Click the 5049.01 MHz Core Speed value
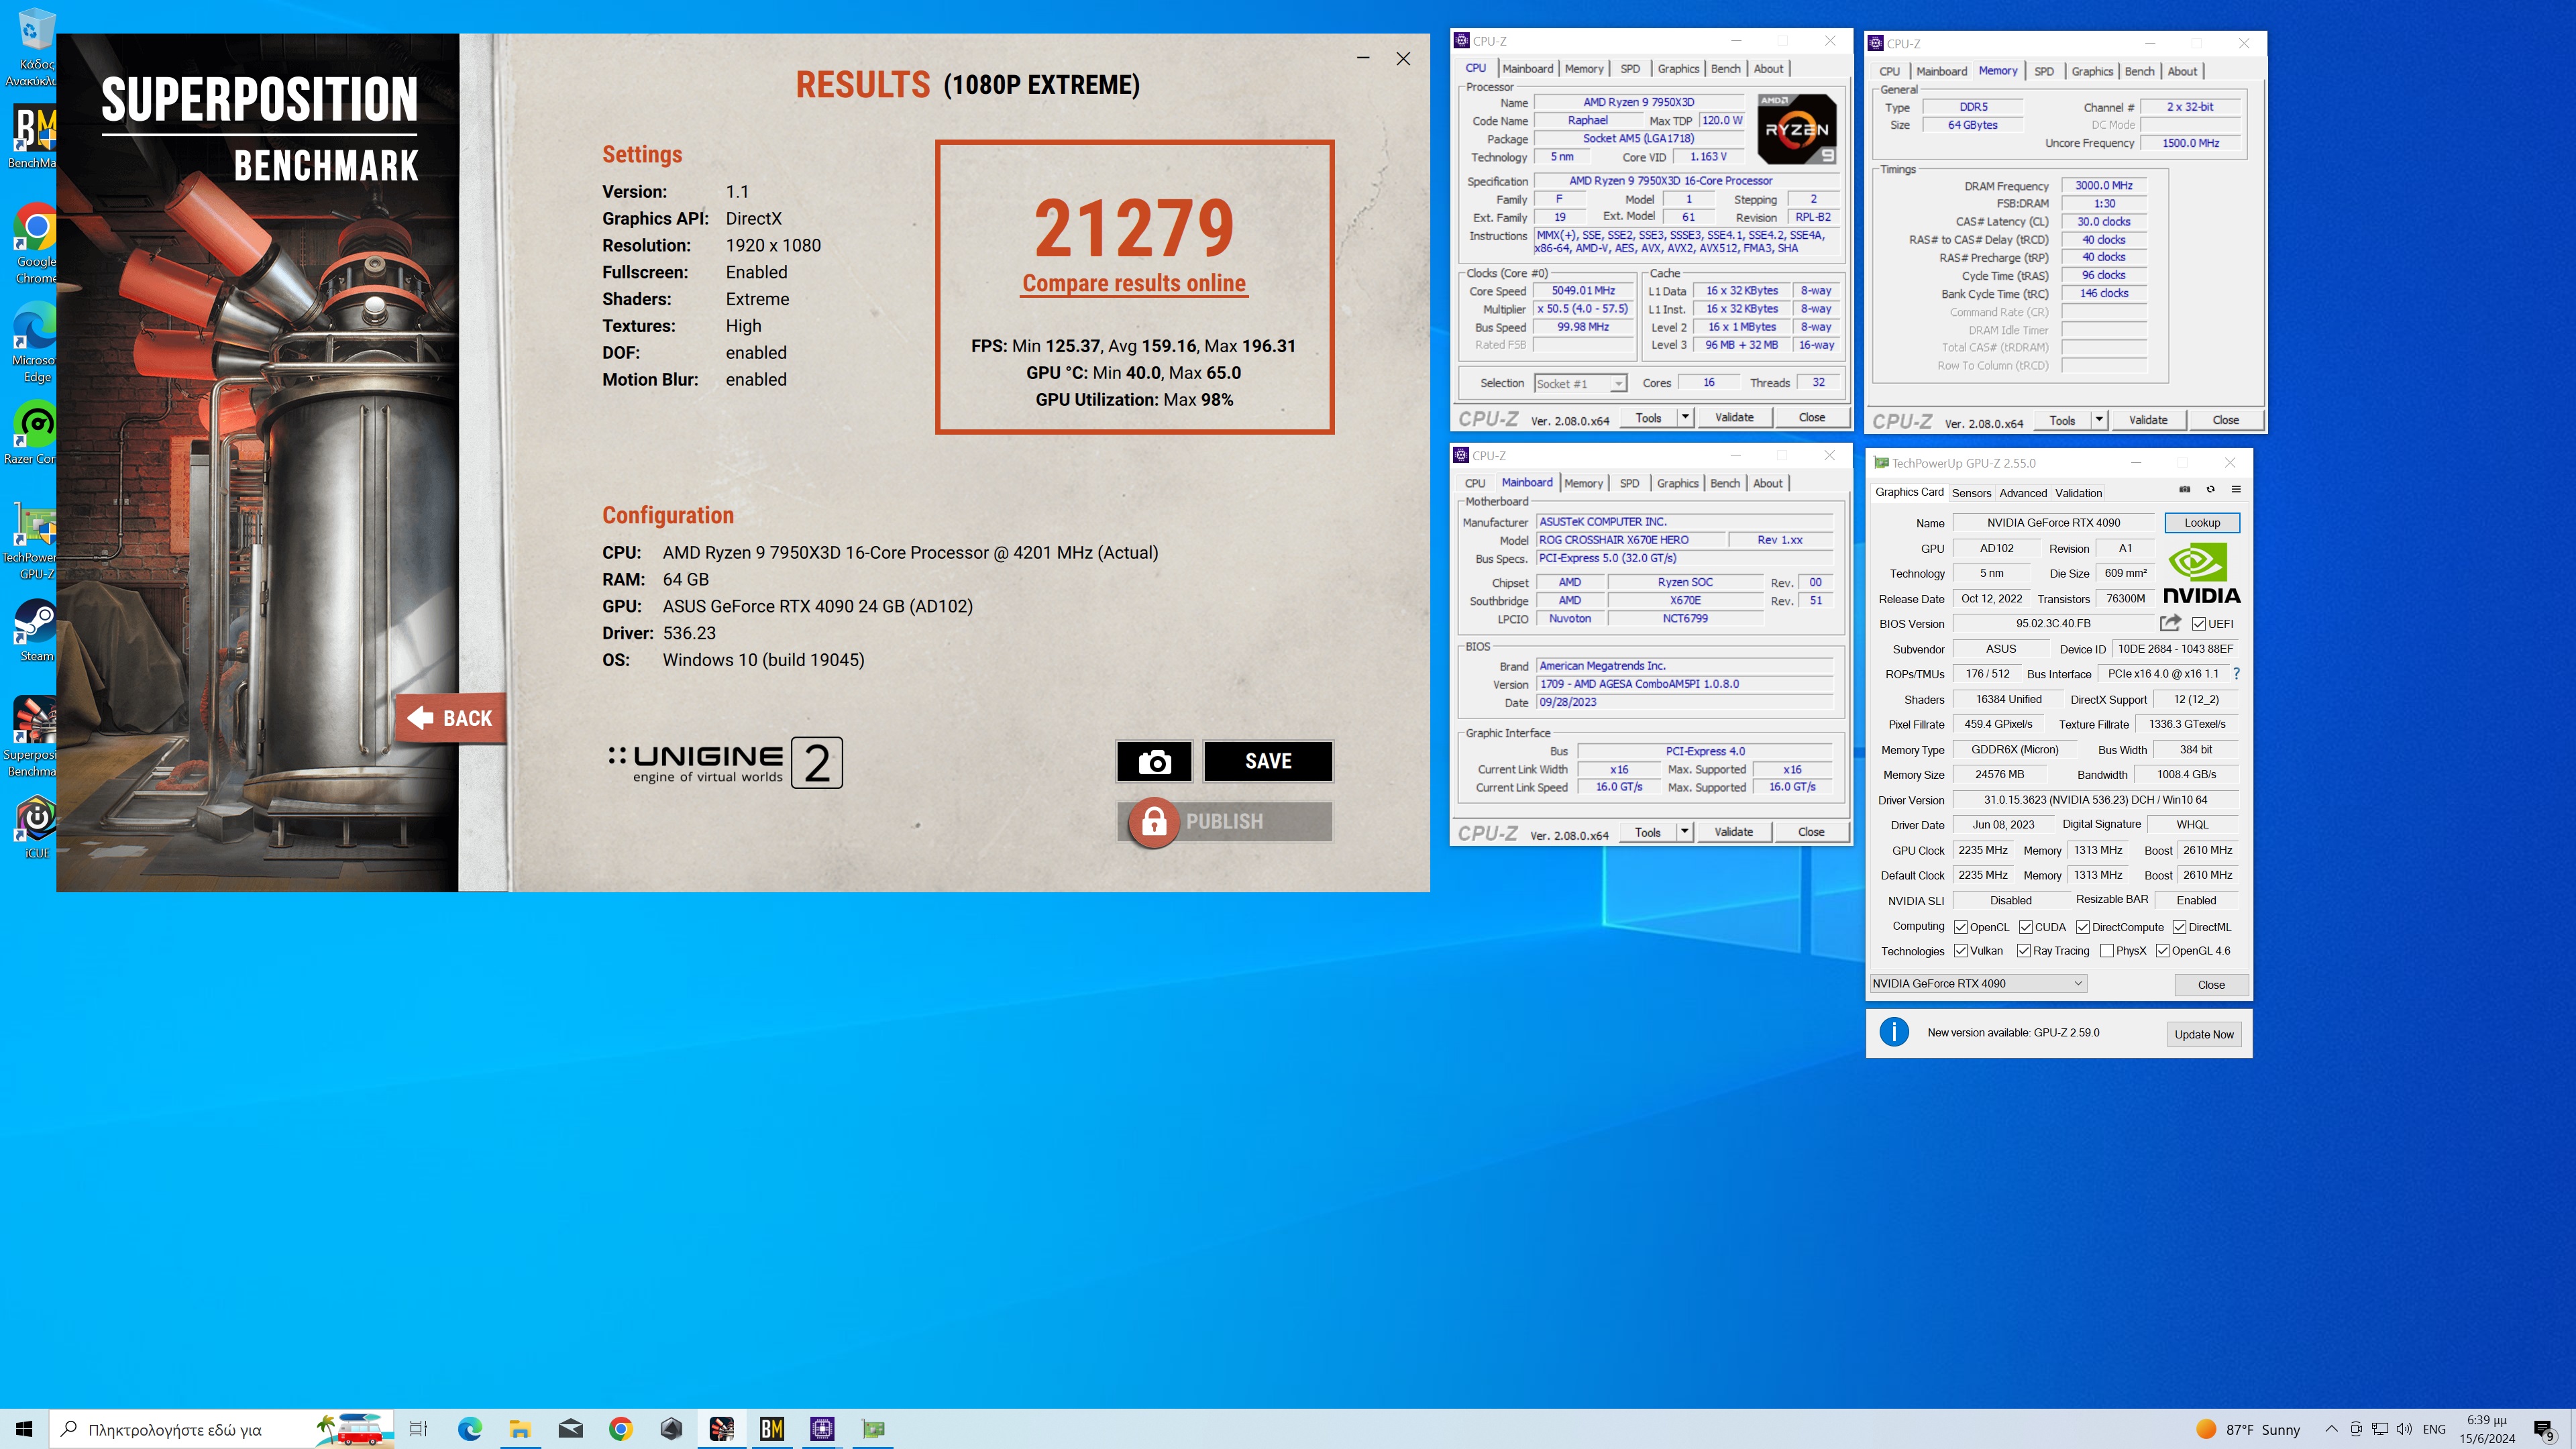This screenshot has width=2576, height=1449. (1583, 291)
